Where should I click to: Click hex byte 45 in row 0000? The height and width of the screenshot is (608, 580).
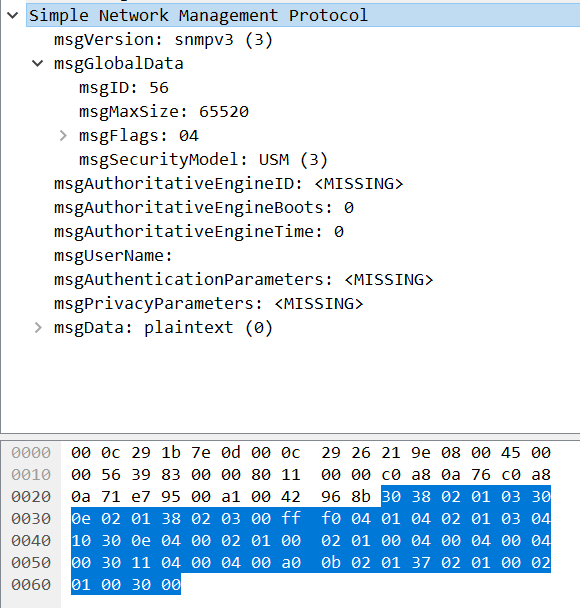tap(511, 453)
